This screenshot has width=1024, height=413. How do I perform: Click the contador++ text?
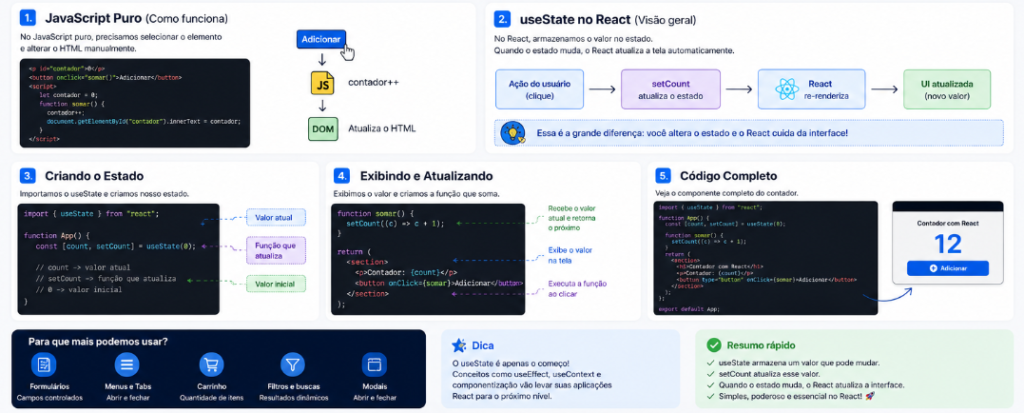pos(373,83)
